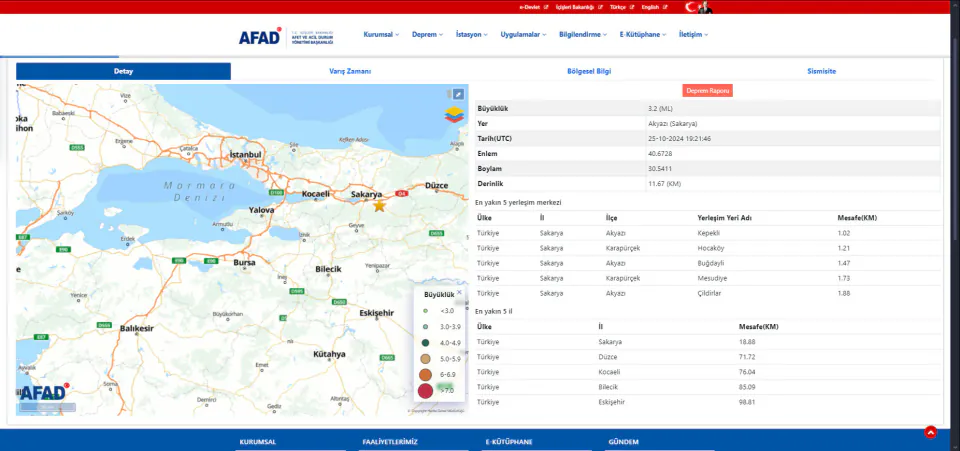Click the scroll-to-top red arrow button
The height and width of the screenshot is (451, 960).
tap(931, 433)
